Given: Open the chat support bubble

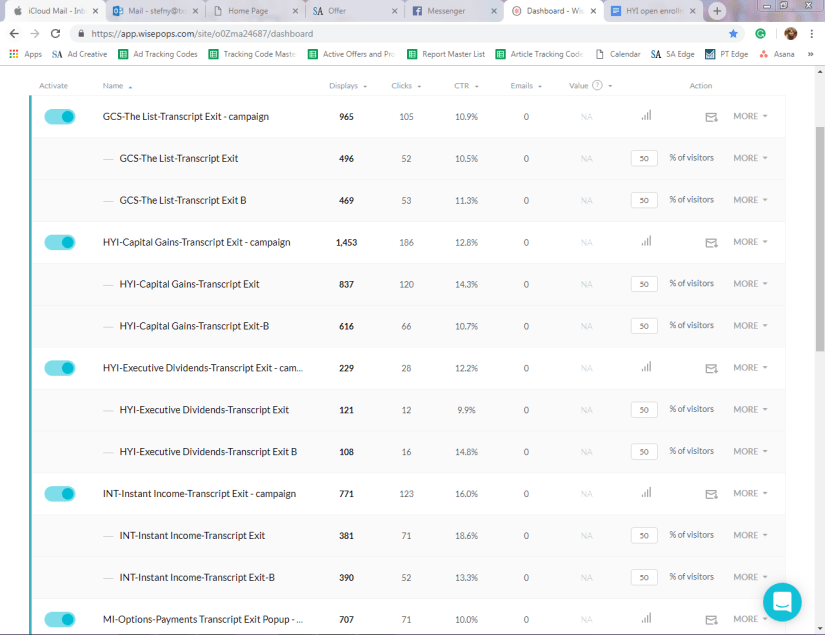Looking at the screenshot, I should (783, 602).
